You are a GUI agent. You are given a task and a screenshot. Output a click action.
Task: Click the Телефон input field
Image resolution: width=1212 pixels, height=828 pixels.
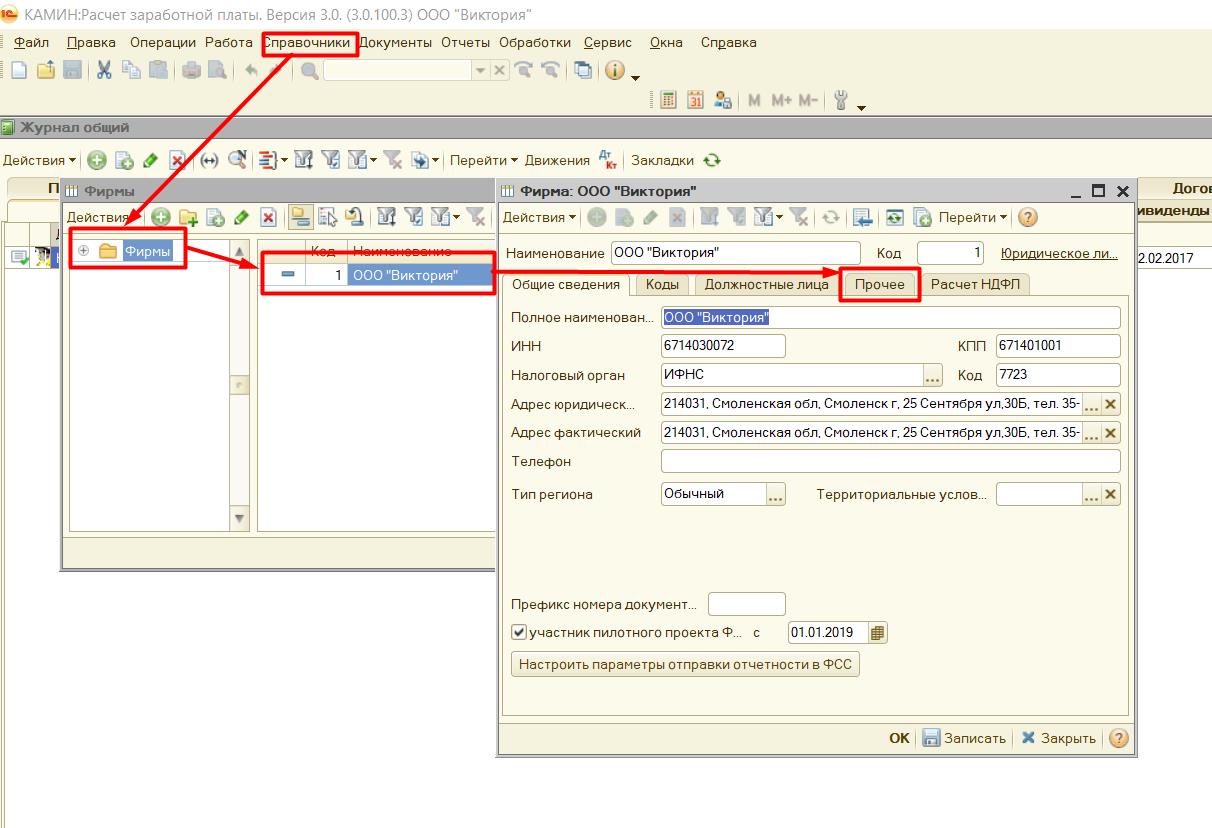(890, 462)
